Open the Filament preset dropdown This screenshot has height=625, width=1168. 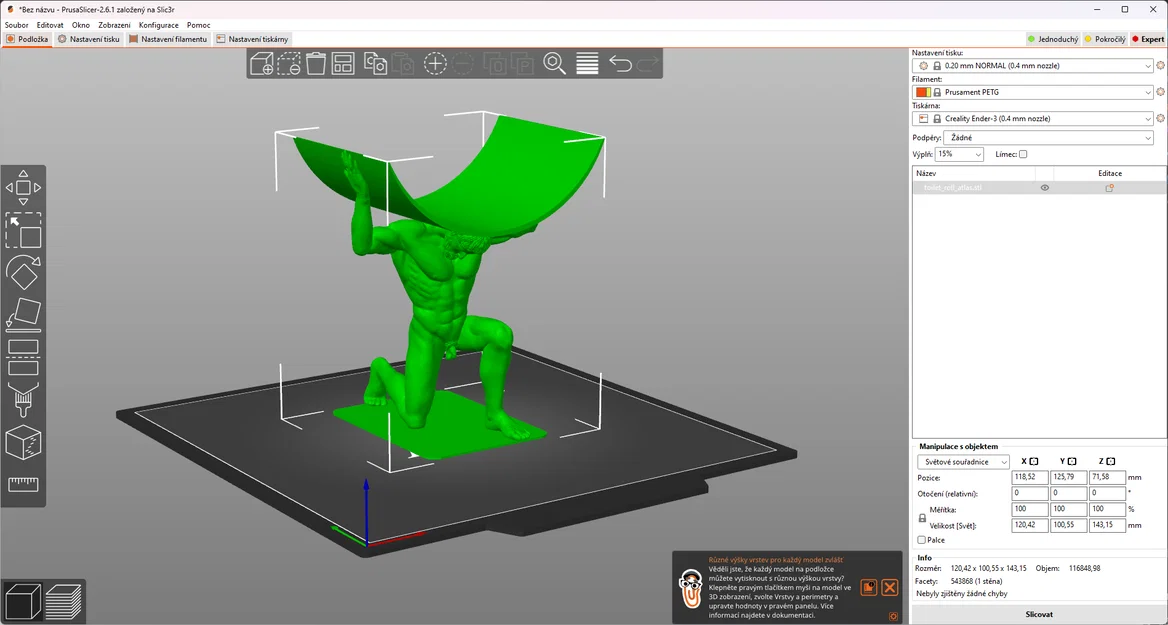click(x=1032, y=92)
